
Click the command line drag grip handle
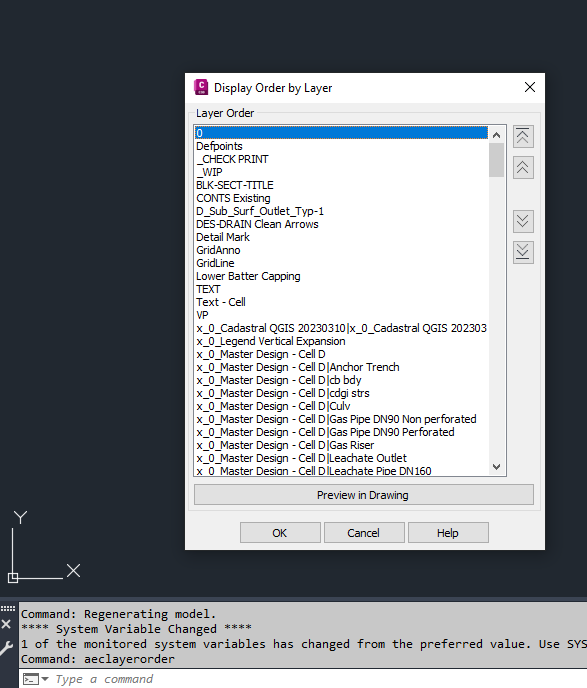coord(8,609)
